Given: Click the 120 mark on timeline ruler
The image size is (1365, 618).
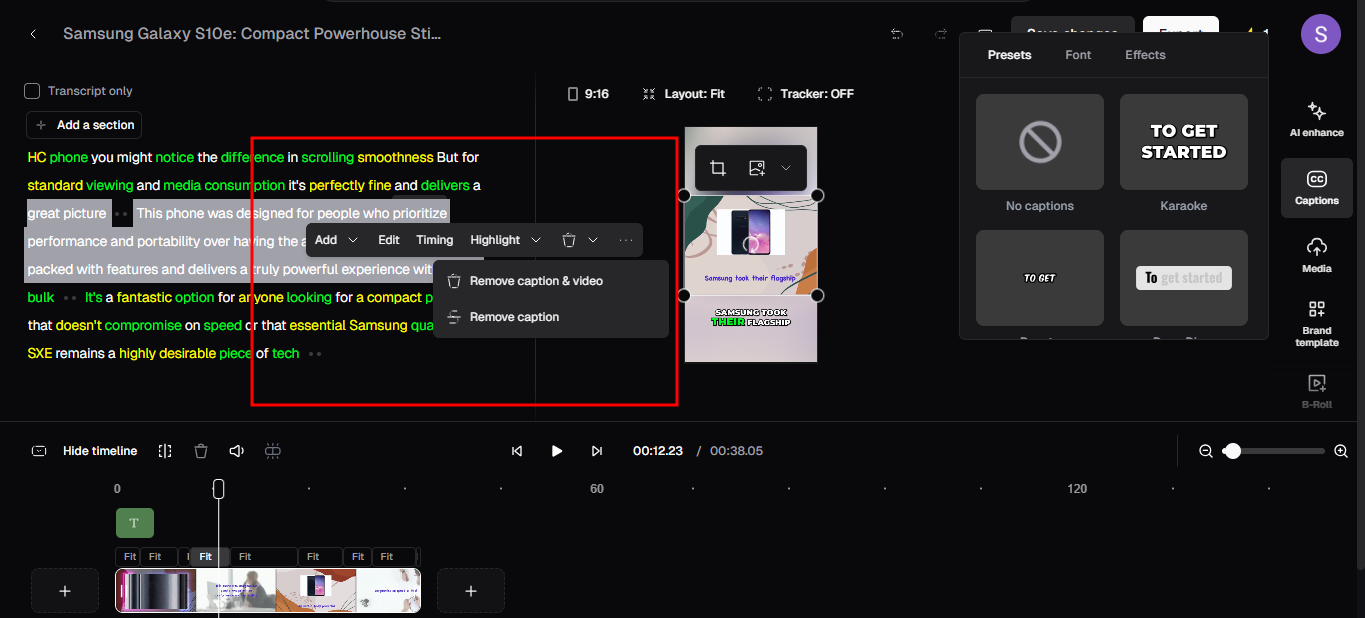Looking at the screenshot, I should tap(1077, 489).
